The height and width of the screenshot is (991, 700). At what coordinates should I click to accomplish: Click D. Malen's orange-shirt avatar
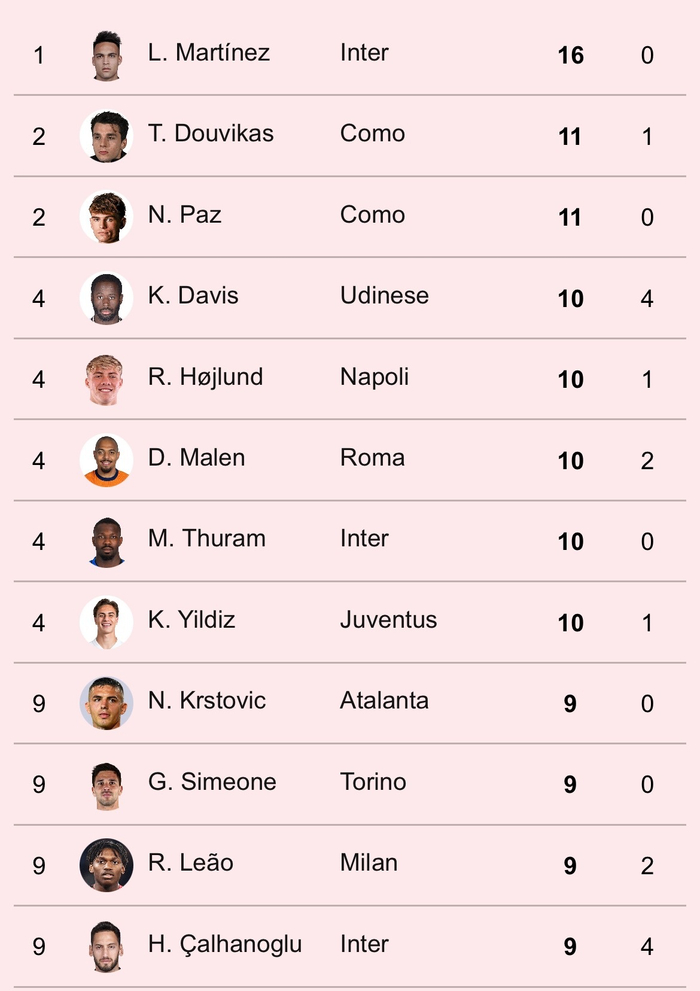106,460
